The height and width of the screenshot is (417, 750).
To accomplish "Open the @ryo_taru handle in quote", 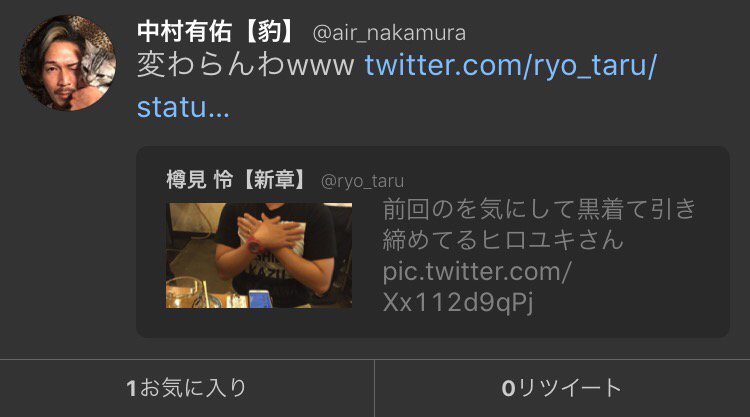I will pyautogui.click(x=363, y=181).
